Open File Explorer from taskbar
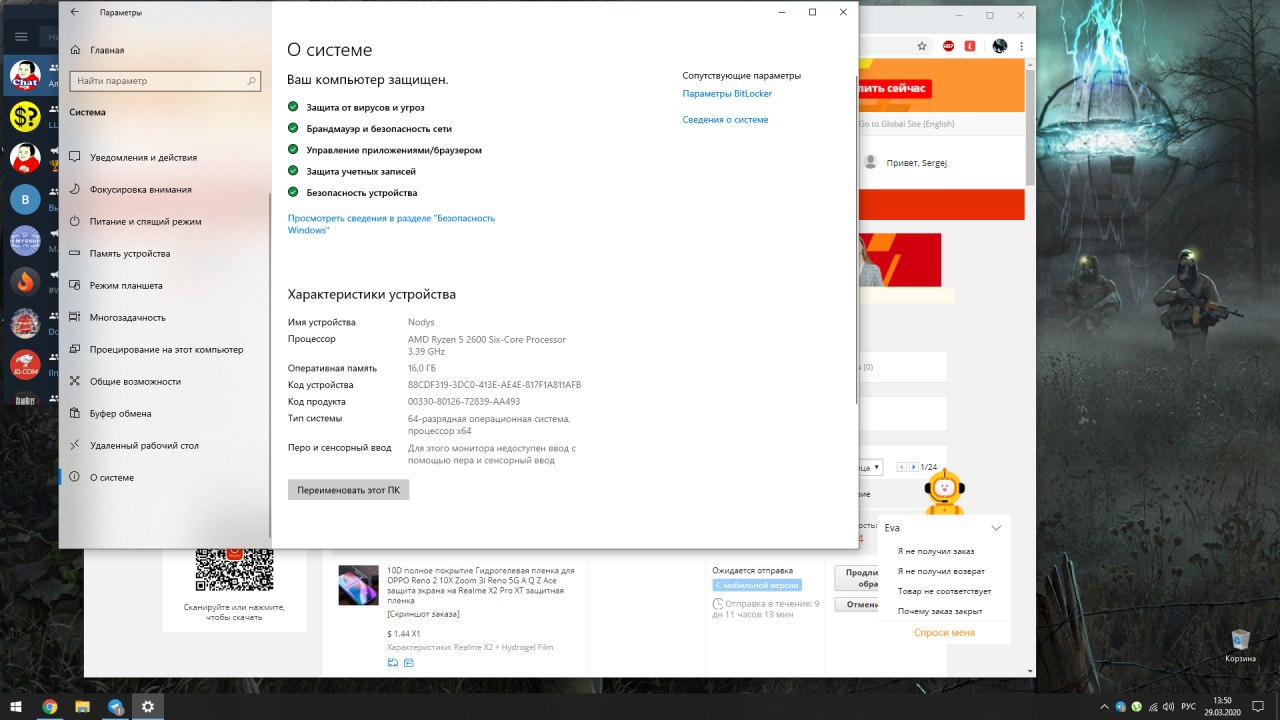Image resolution: width=1280 pixels, height=720 pixels. click(x=82, y=706)
